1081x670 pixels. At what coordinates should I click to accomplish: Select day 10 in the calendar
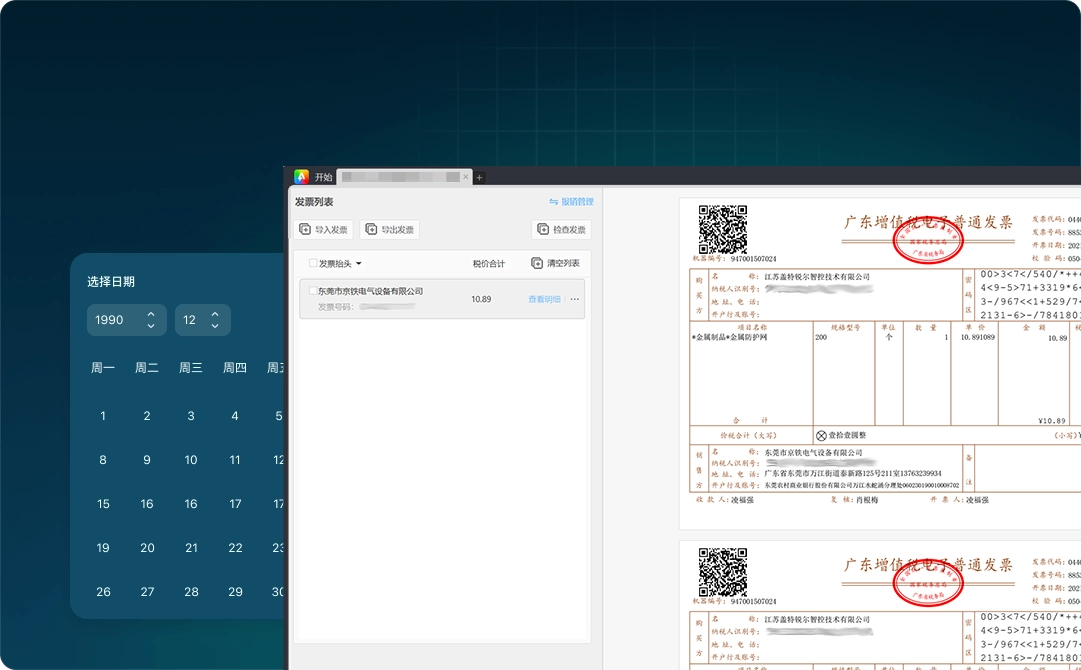click(x=191, y=460)
